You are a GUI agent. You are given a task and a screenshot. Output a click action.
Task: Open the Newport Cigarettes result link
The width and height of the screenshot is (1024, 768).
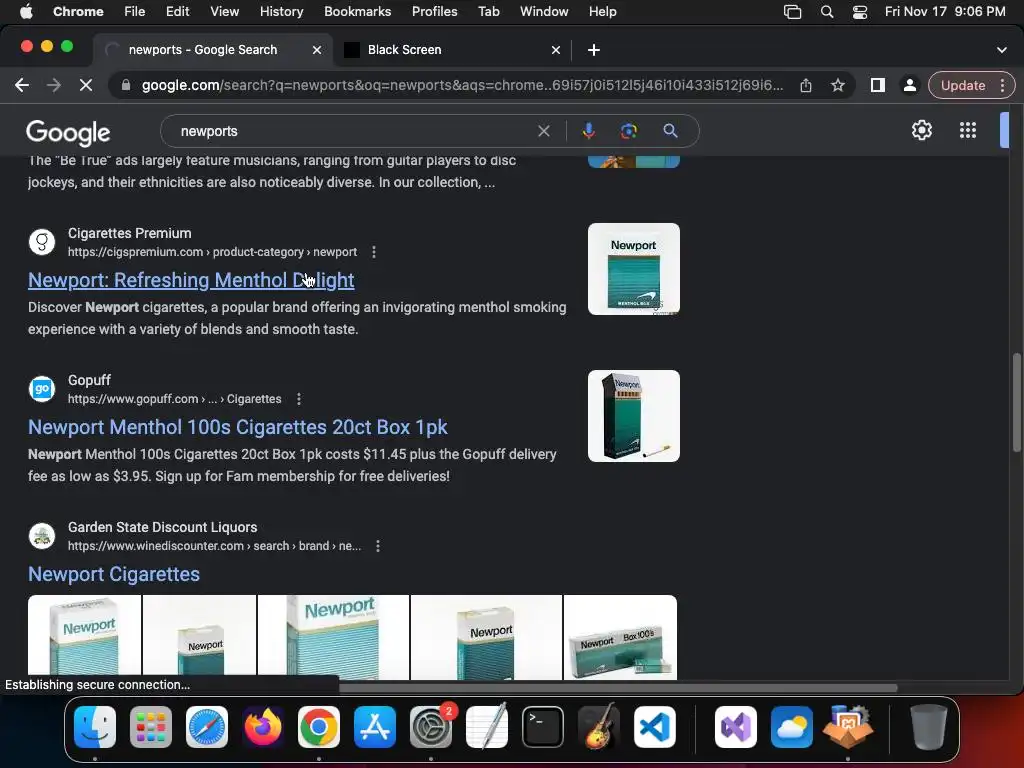click(114, 574)
